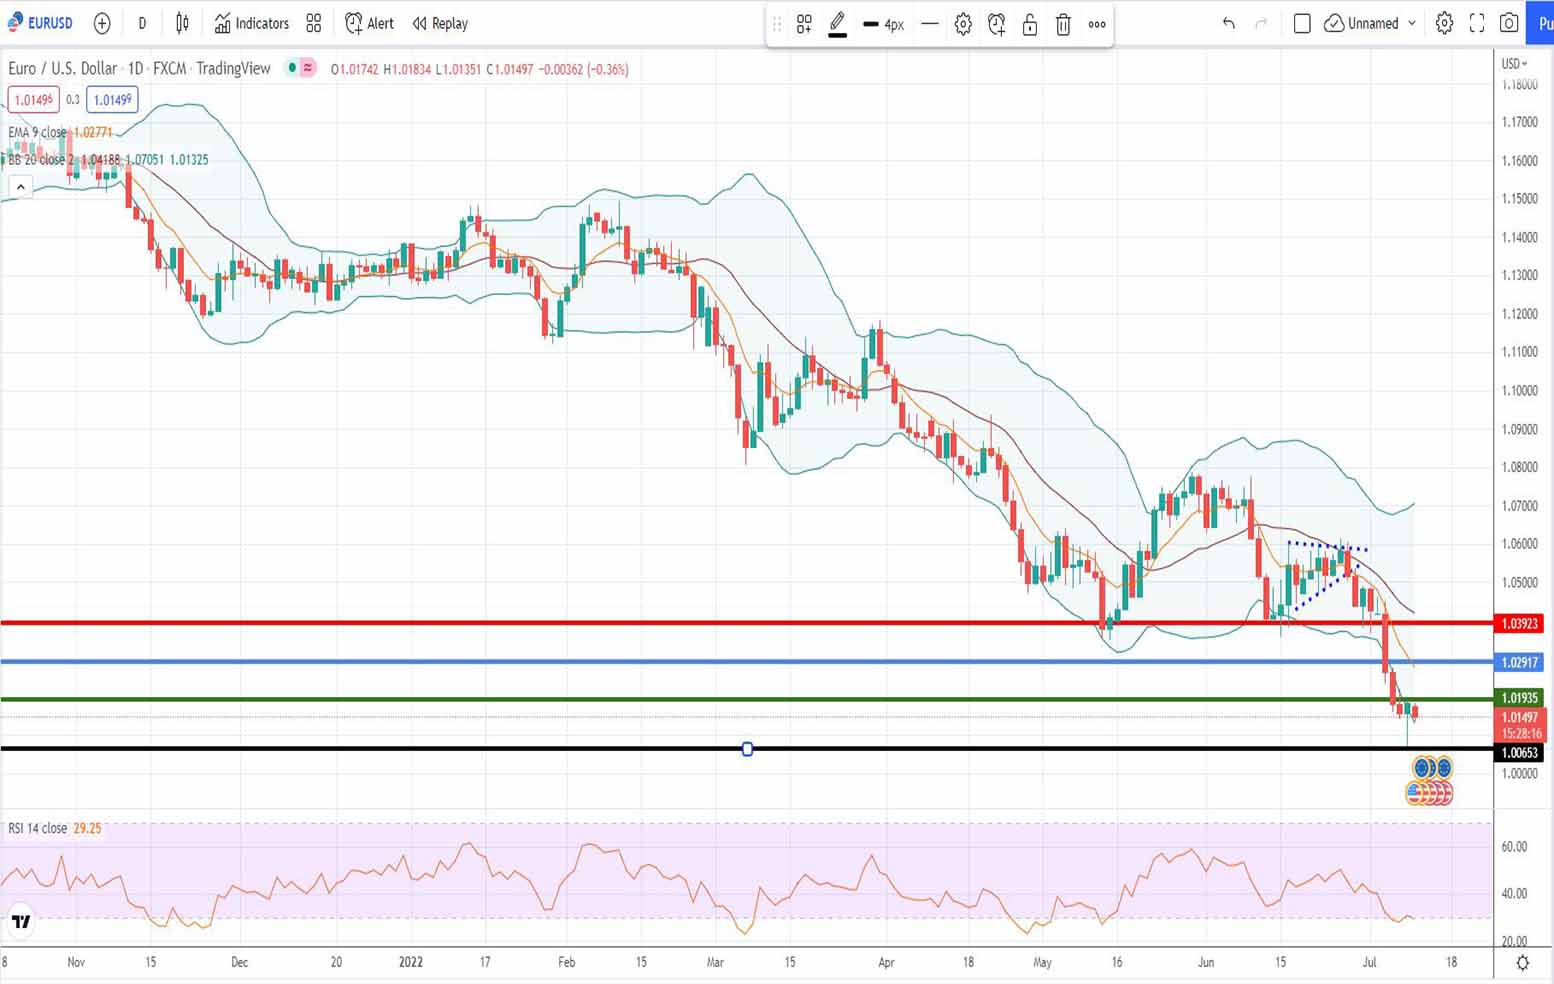Open the D timeframe interval menu
The width and height of the screenshot is (1554, 984).
click(142, 23)
